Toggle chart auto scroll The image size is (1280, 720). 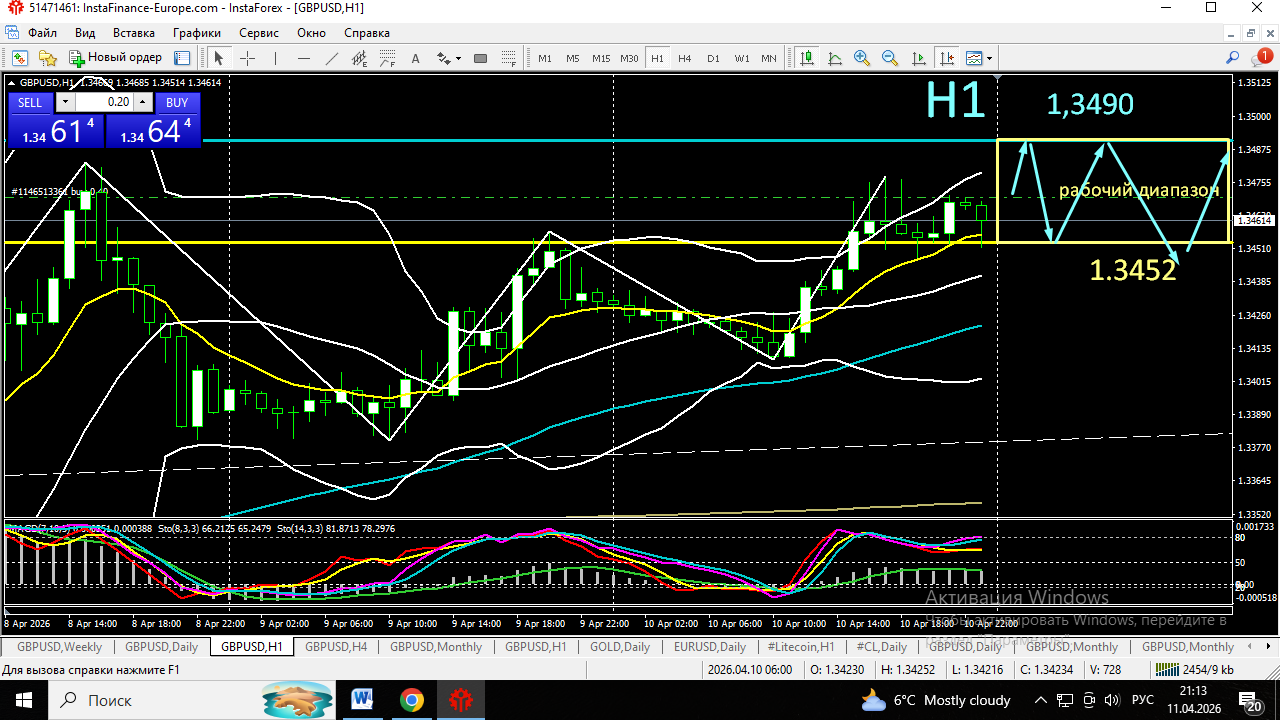[919, 58]
